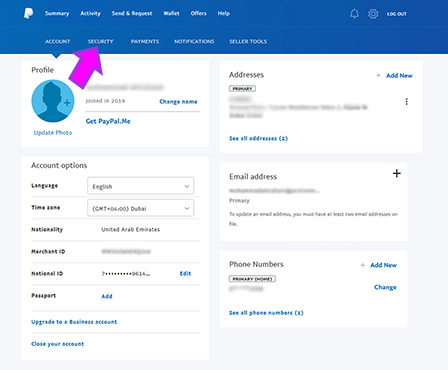Viewport: 448px width, 370px height.
Task: Click Edit next to National ID
Action: click(x=185, y=274)
